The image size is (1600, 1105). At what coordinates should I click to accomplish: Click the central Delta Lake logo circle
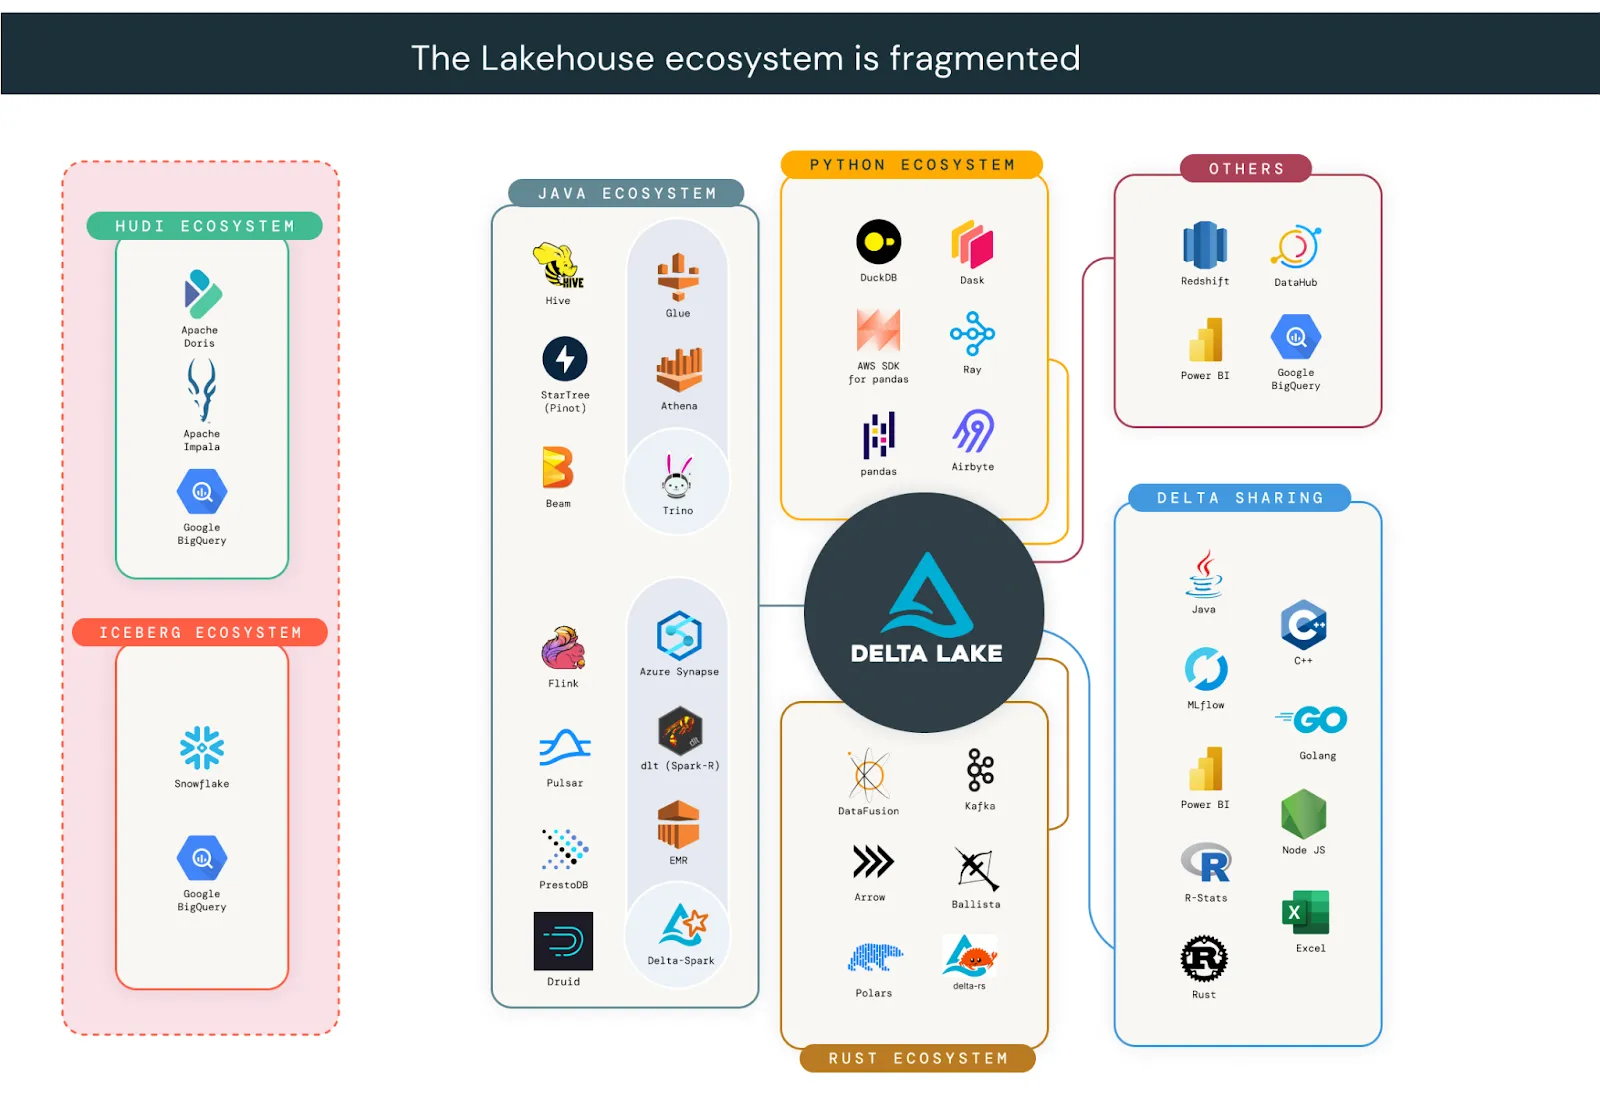point(924,612)
